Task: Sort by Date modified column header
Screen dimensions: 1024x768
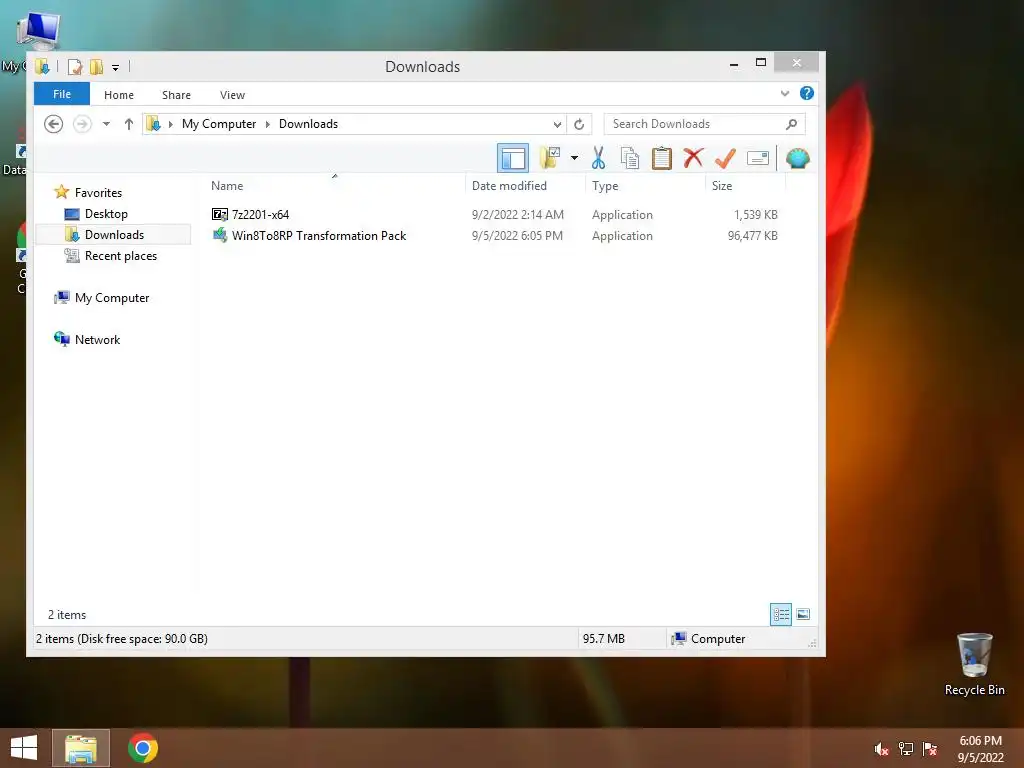Action: coord(509,186)
